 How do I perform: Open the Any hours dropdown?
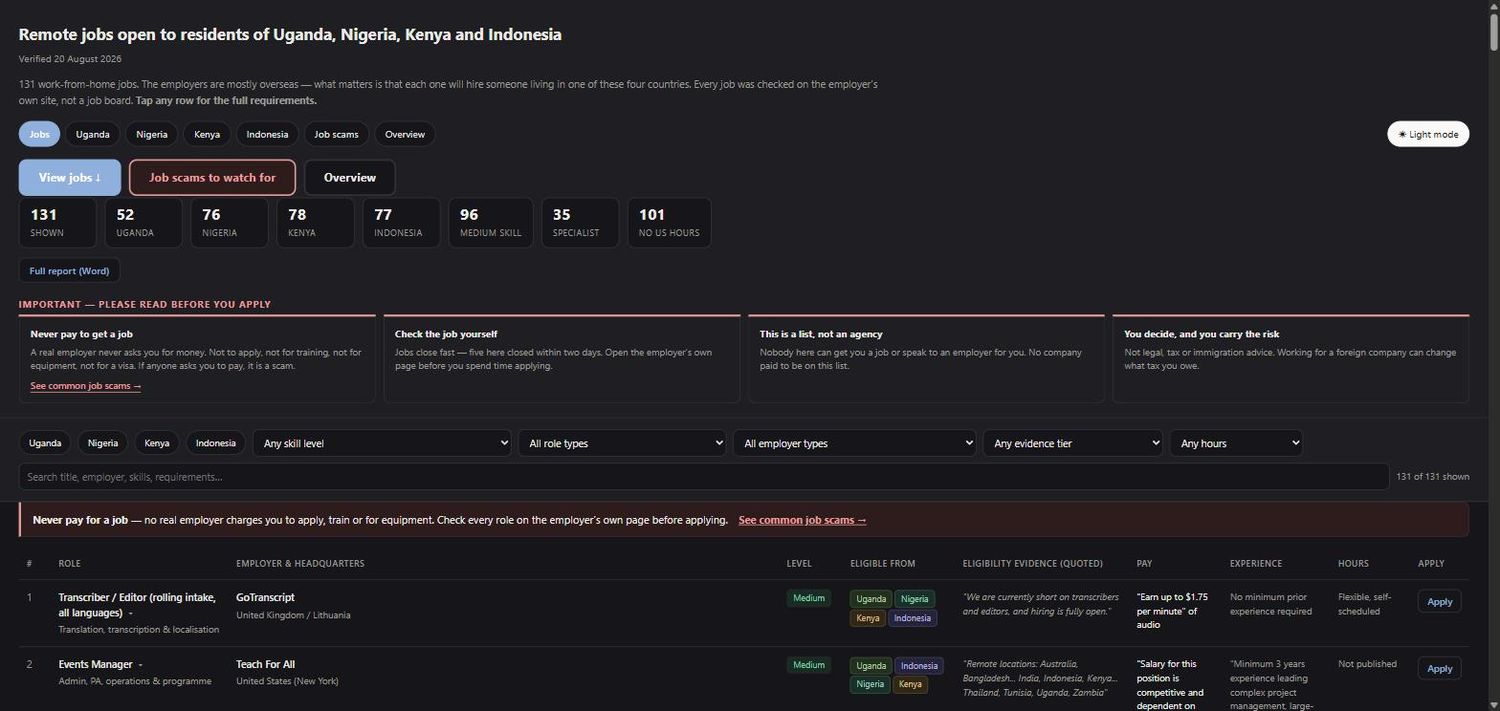[x=1236, y=443]
